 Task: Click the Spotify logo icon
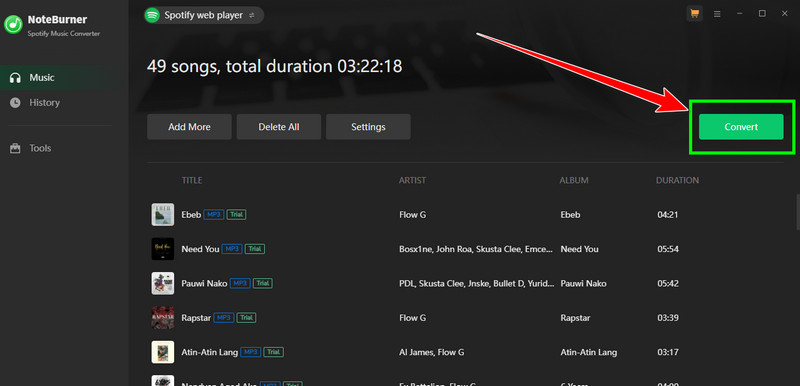[152, 15]
